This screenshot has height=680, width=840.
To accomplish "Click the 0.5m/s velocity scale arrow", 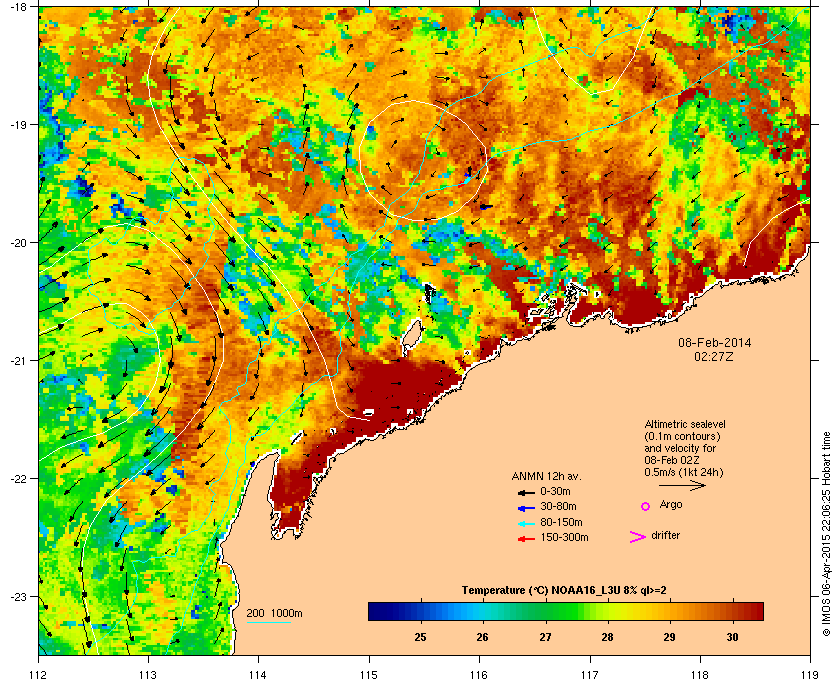I will pos(682,485).
